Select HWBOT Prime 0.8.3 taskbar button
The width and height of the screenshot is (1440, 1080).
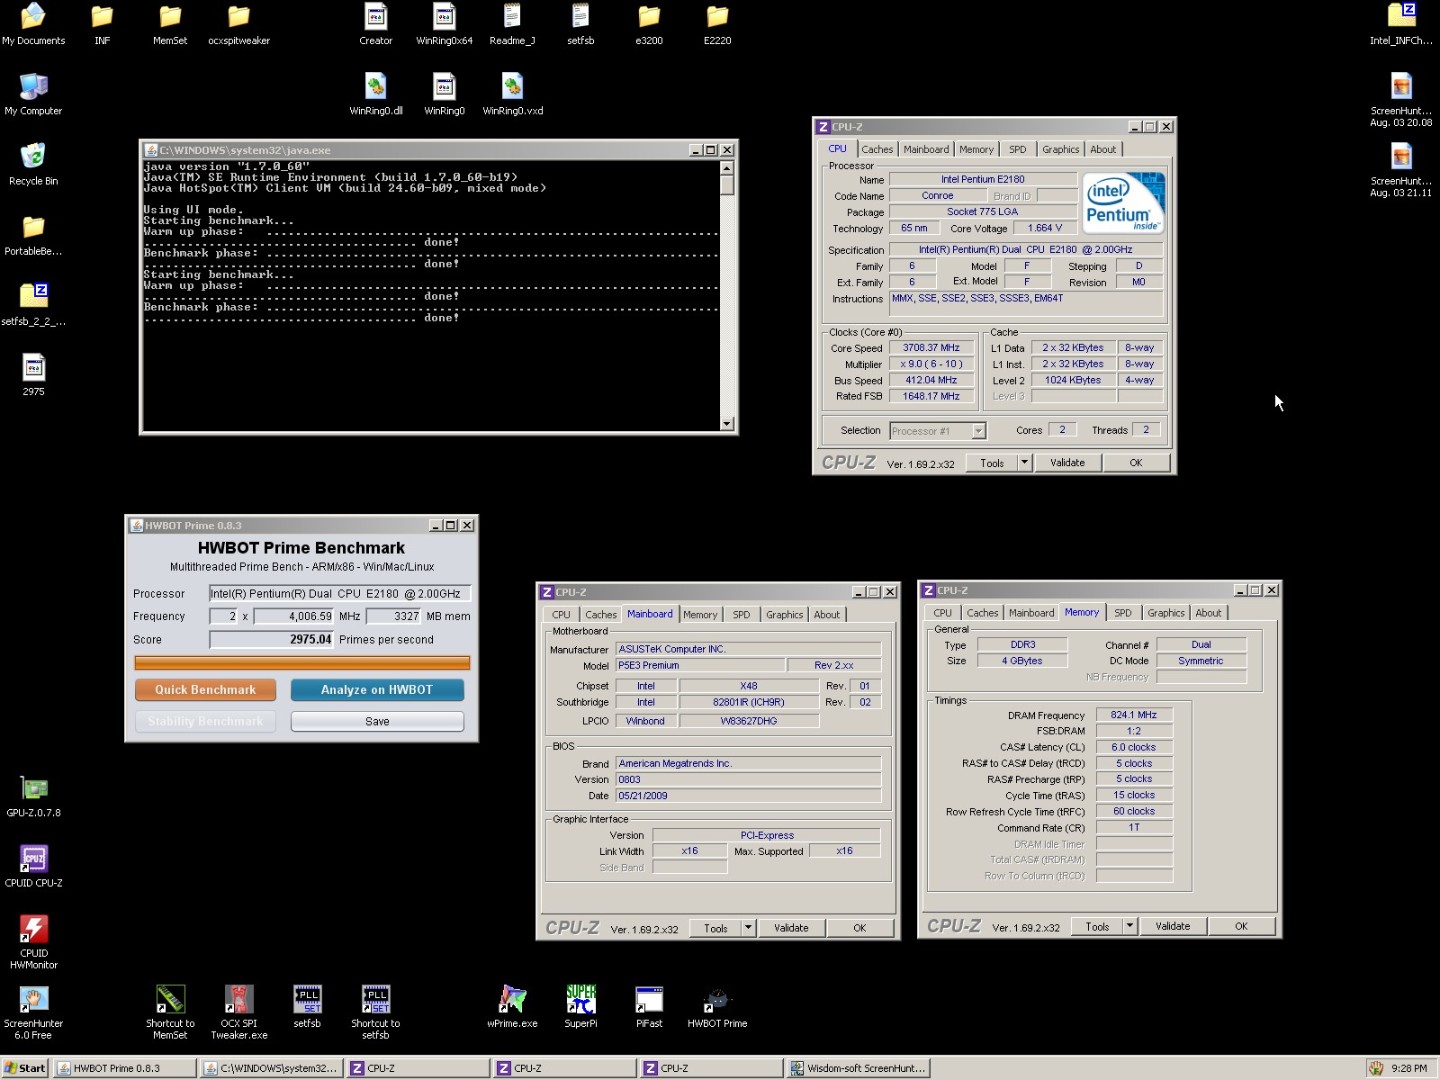coord(125,1068)
